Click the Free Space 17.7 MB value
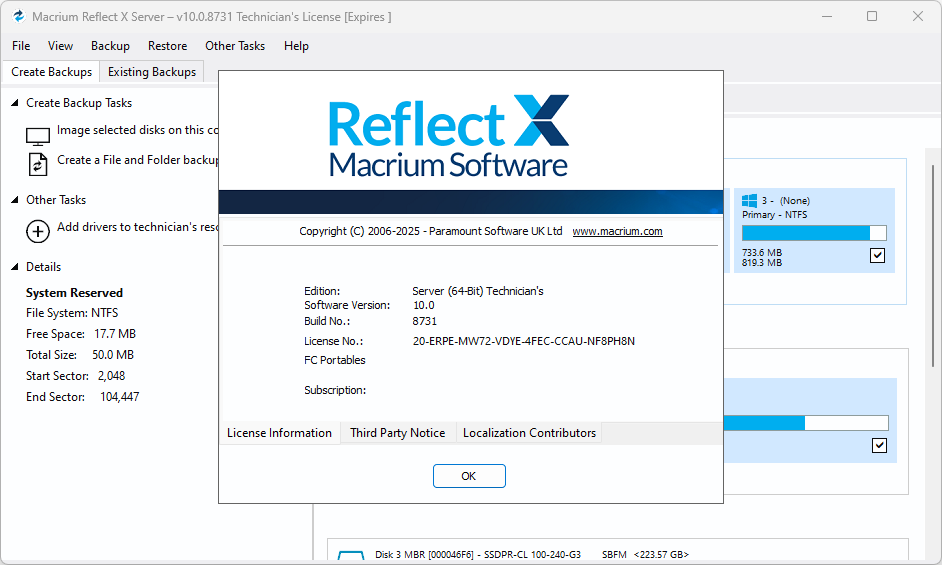 pos(115,334)
